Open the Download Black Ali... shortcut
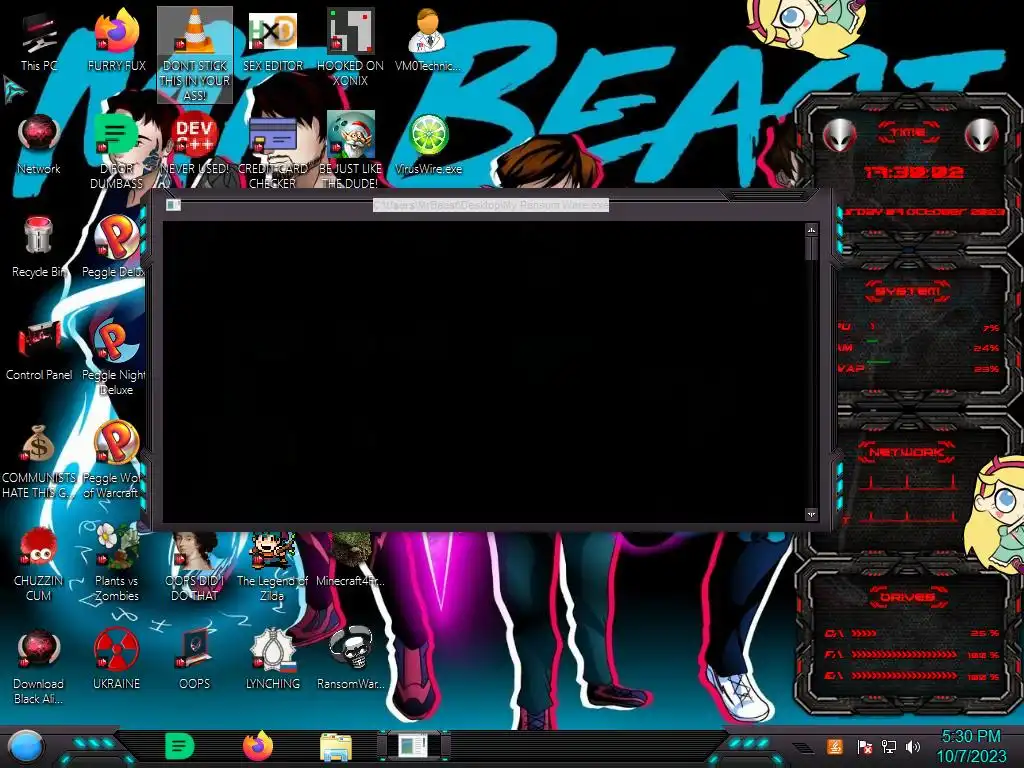This screenshot has height=768, width=1024. 39,666
